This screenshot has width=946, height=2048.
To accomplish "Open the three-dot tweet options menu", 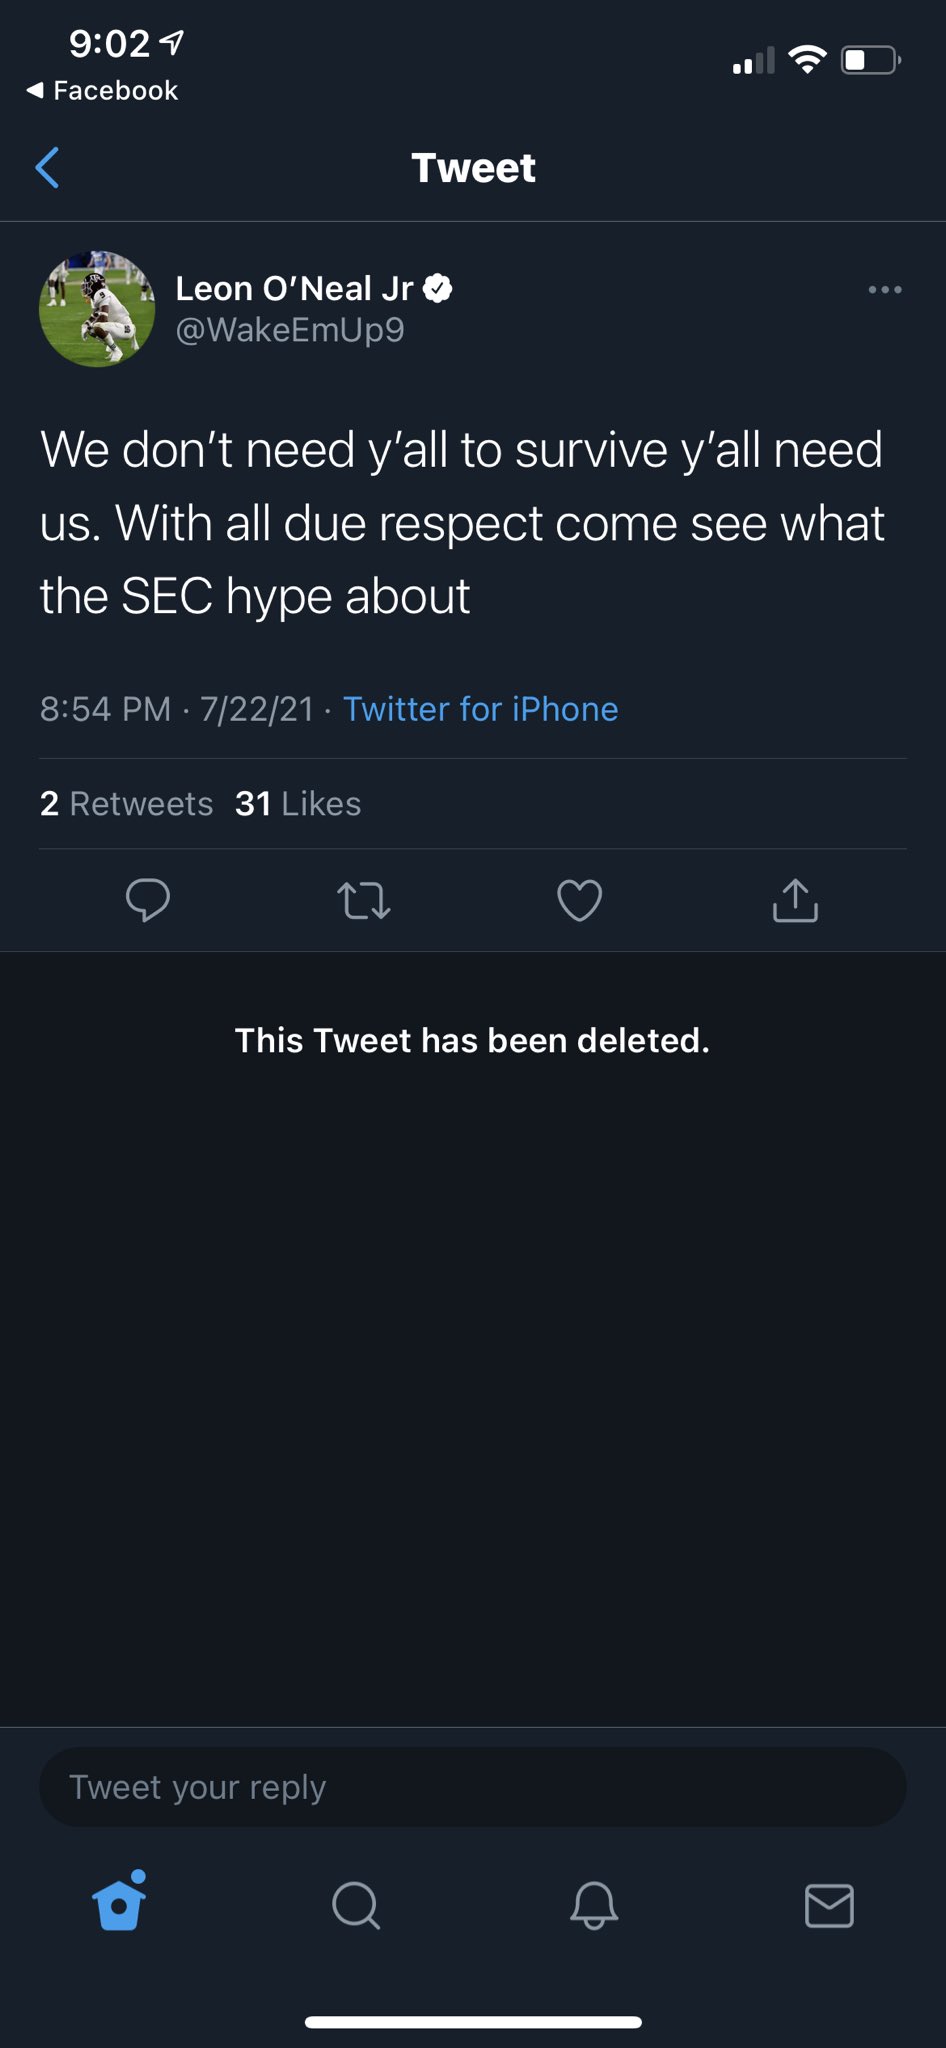I will (x=885, y=290).
